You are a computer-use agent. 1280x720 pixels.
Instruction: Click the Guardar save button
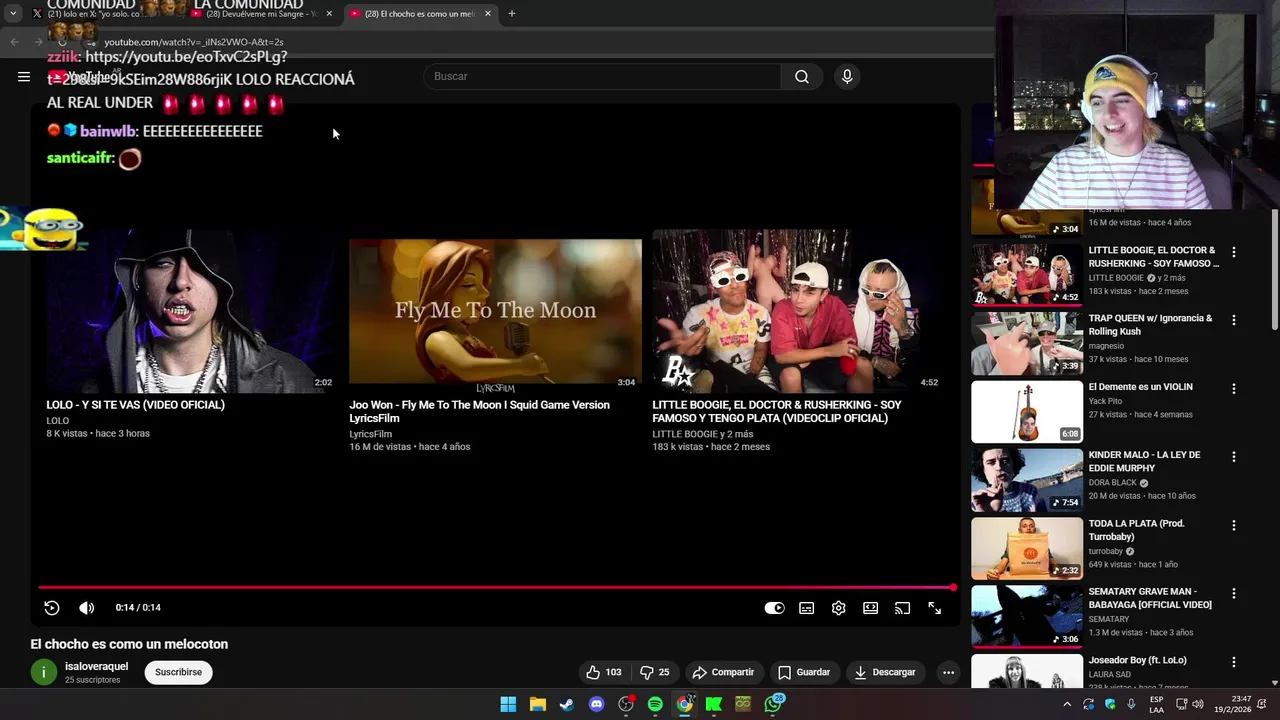(804, 672)
